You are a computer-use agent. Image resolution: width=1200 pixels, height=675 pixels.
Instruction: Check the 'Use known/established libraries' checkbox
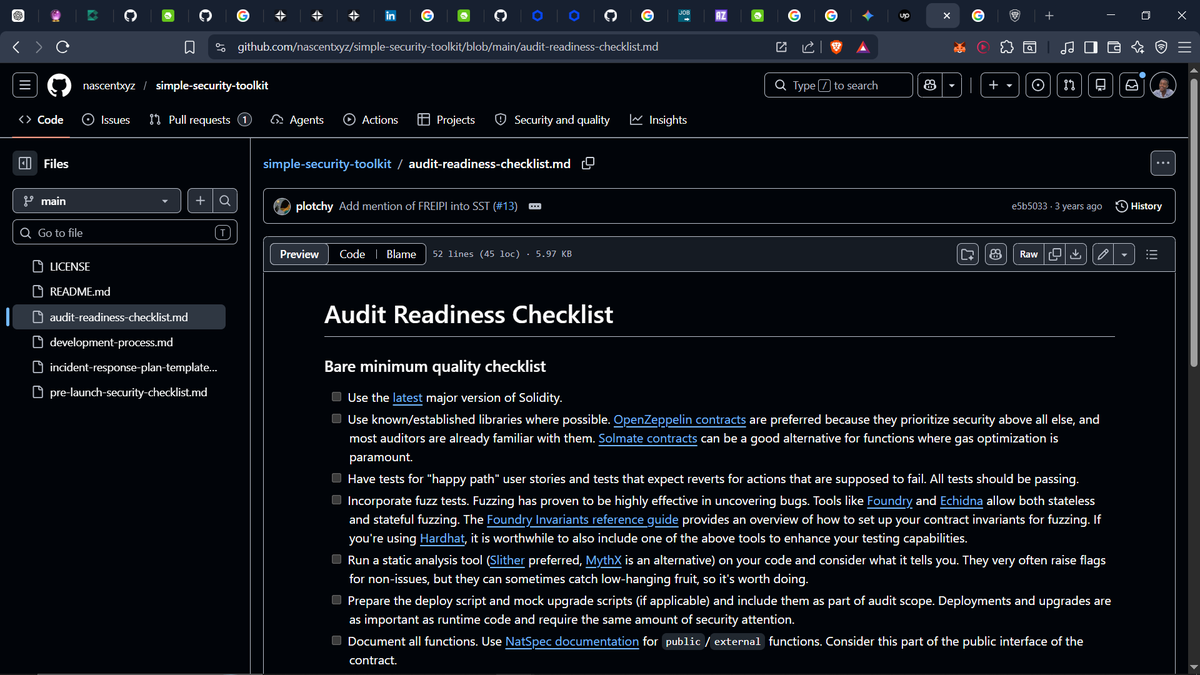coord(338,419)
